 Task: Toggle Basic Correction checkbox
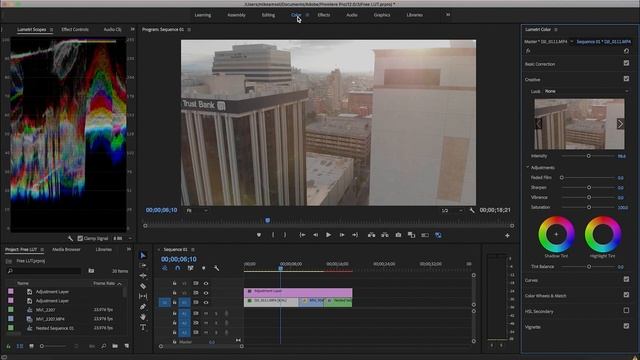point(627,63)
